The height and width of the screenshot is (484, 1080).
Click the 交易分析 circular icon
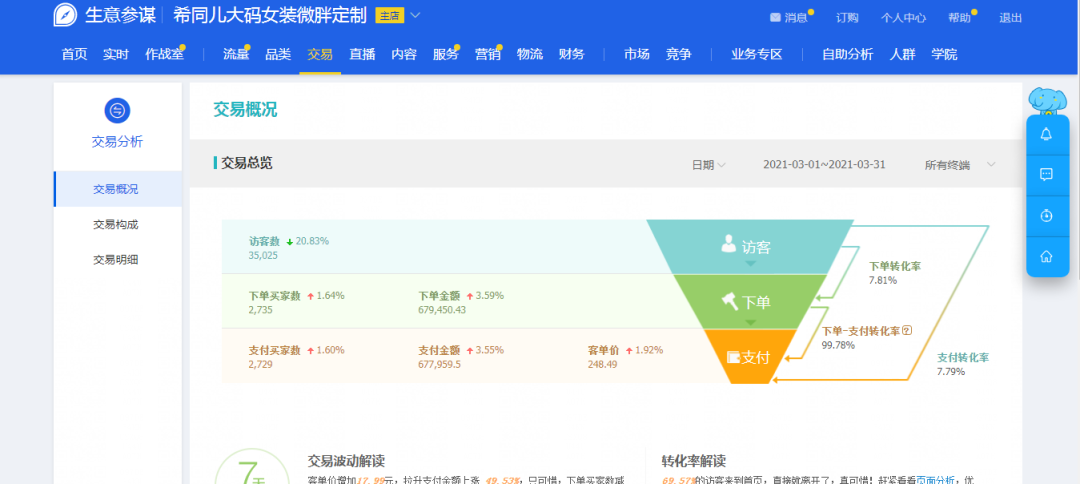(117, 111)
